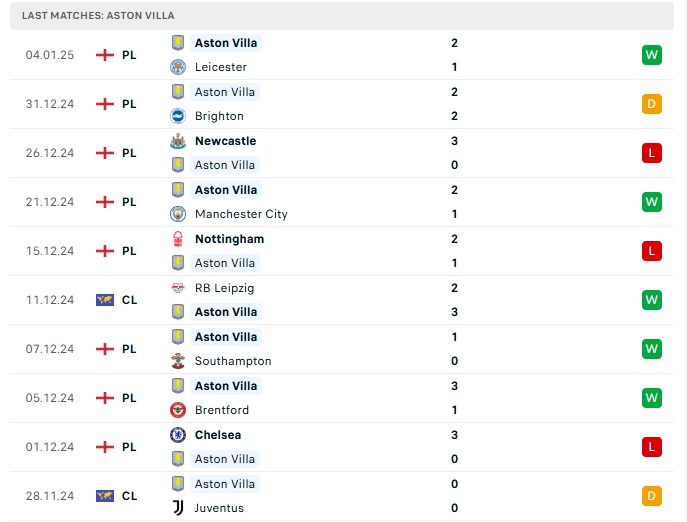Click the D badge for Brighton match
Screen dimensions: 687x522
click(652, 104)
